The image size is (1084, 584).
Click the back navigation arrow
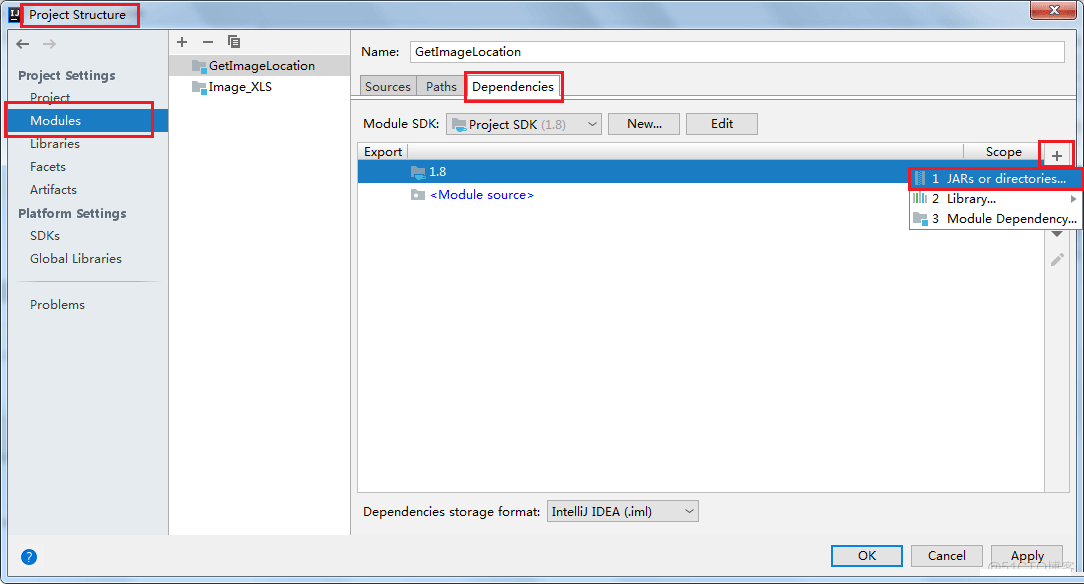coord(23,44)
